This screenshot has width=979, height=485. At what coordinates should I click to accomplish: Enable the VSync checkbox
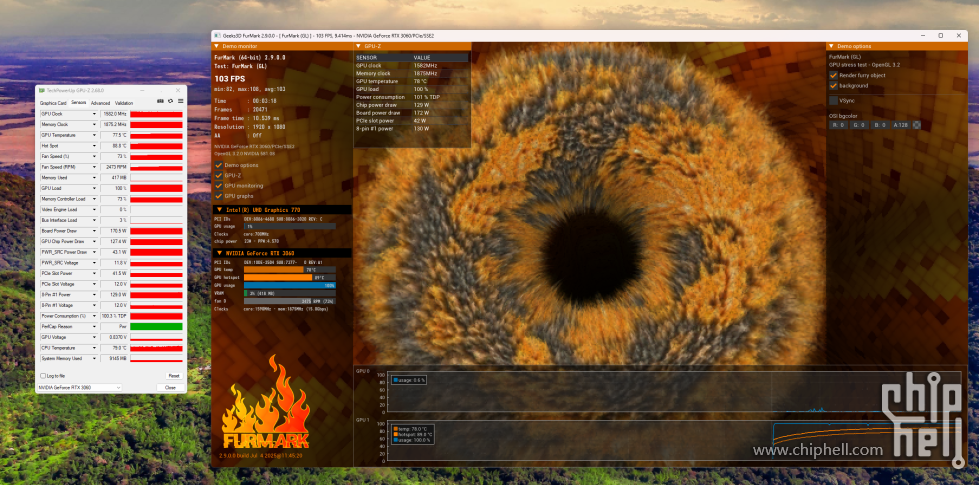pyautogui.click(x=834, y=100)
